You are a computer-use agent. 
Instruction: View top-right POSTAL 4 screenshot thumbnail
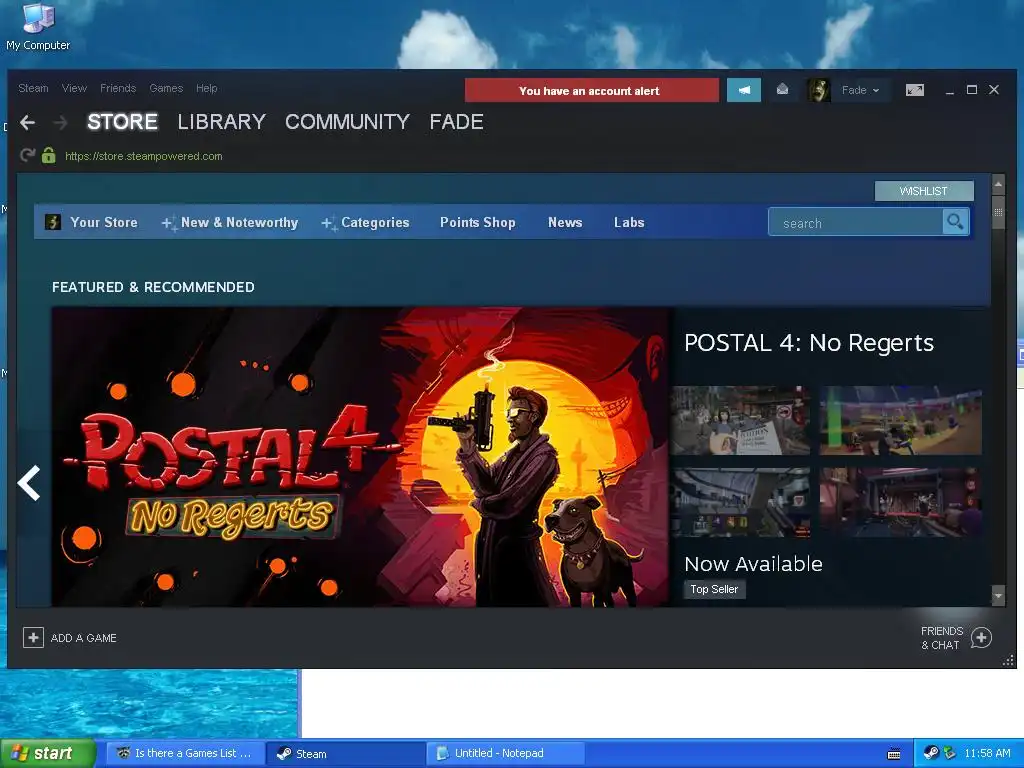(x=901, y=420)
